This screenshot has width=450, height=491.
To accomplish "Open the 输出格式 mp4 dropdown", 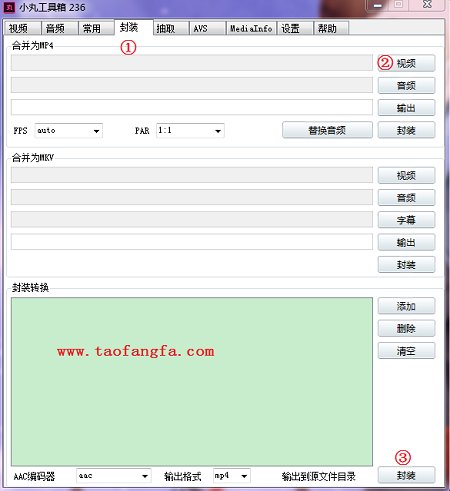I will click(x=232, y=476).
